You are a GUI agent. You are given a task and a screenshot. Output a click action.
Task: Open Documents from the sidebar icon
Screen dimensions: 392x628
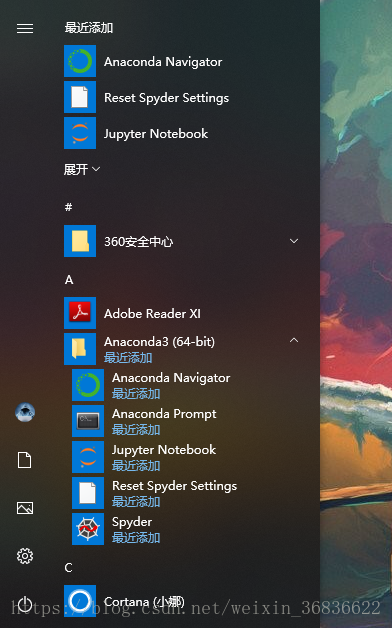pos(24,460)
